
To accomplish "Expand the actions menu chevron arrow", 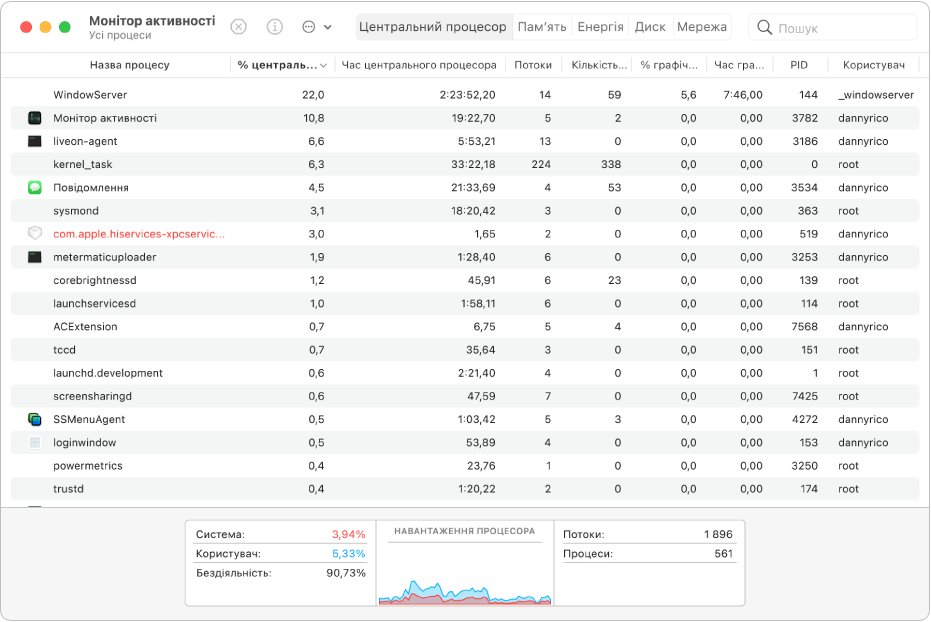I will (x=328, y=27).
